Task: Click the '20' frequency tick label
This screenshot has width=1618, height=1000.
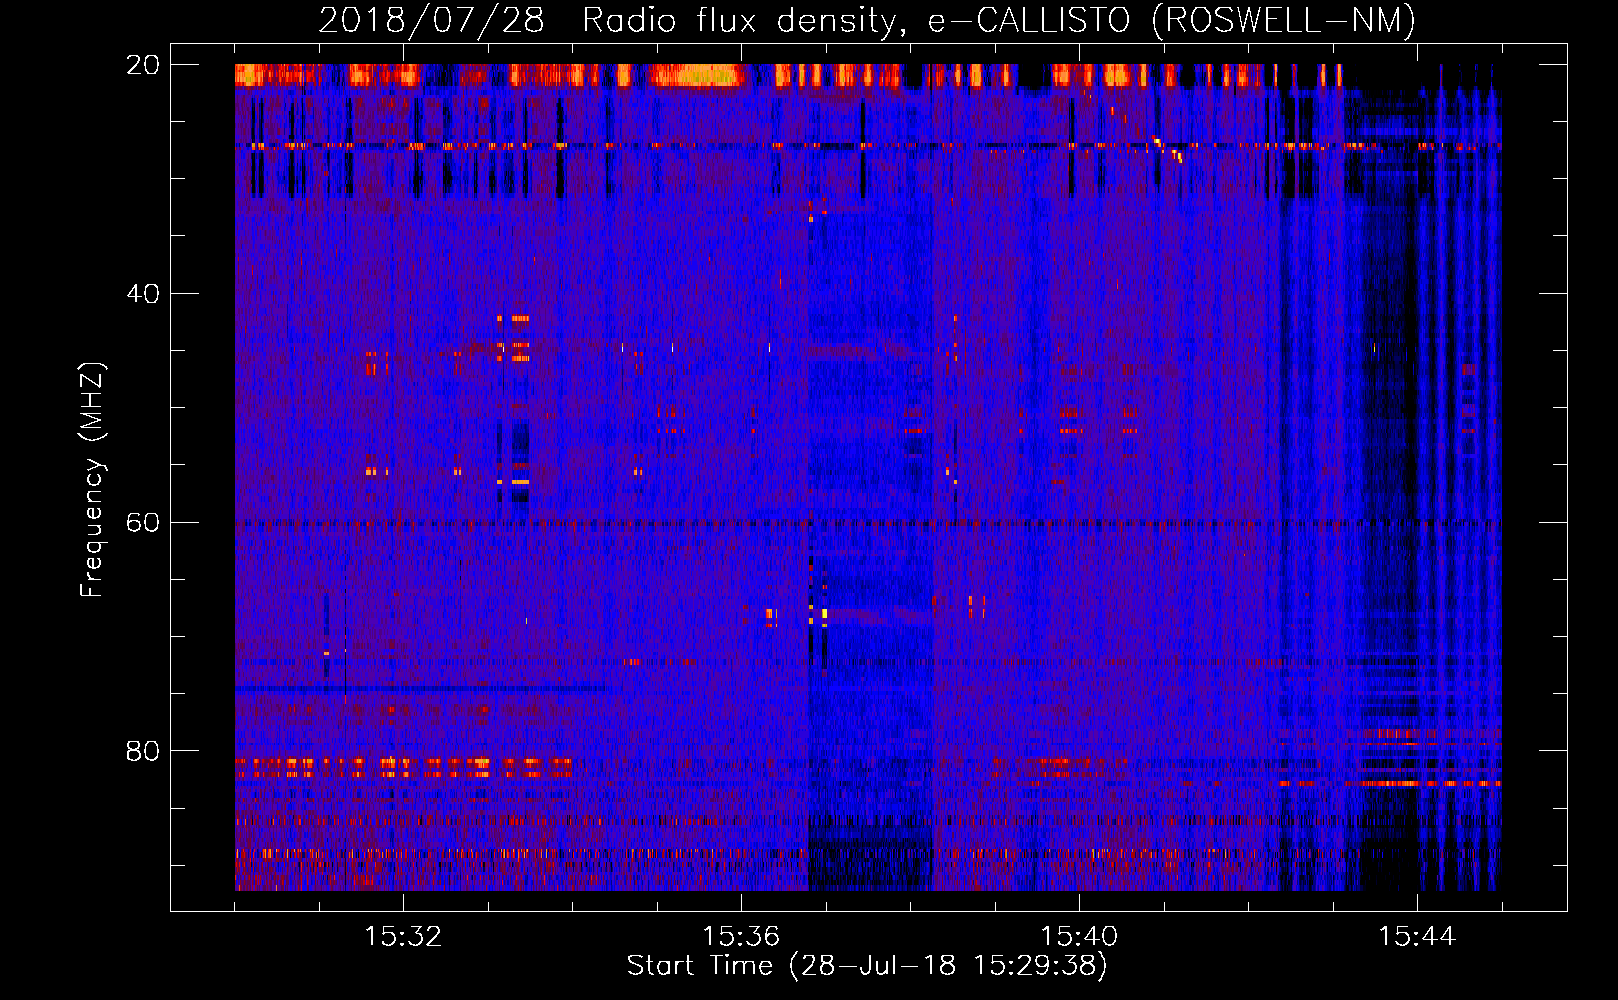Action: click(142, 65)
